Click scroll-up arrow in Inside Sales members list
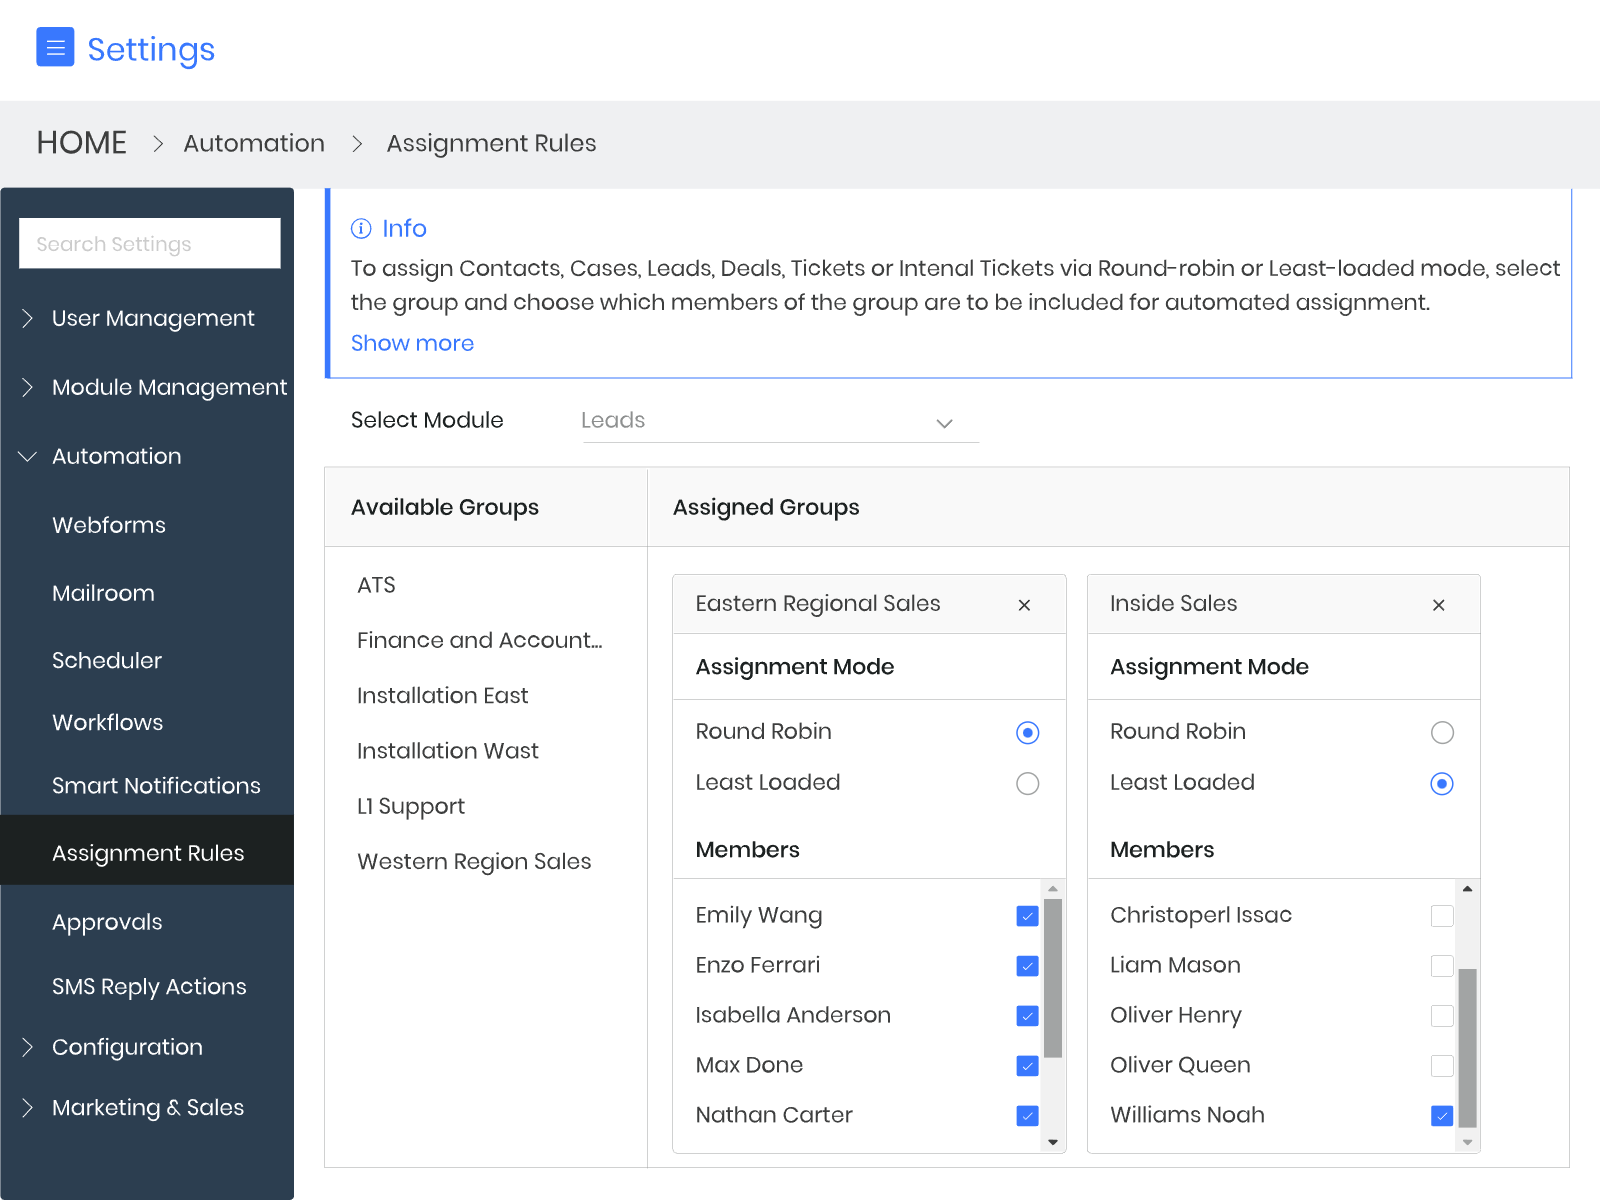Image resolution: width=1600 pixels, height=1200 pixels. (1467, 889)
